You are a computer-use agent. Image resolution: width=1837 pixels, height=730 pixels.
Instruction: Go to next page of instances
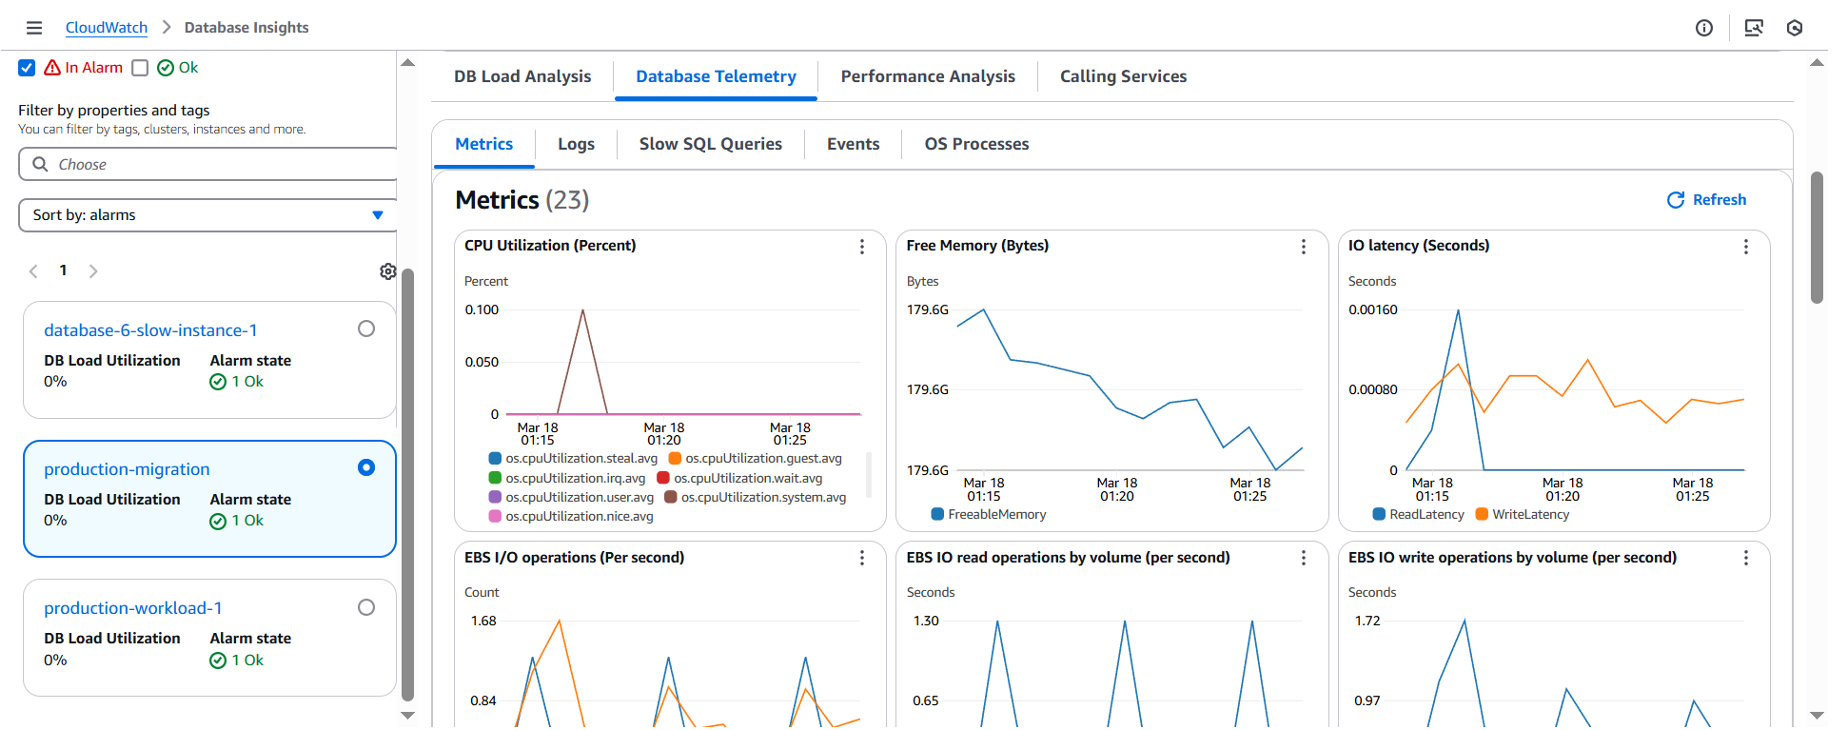[93, 271]
